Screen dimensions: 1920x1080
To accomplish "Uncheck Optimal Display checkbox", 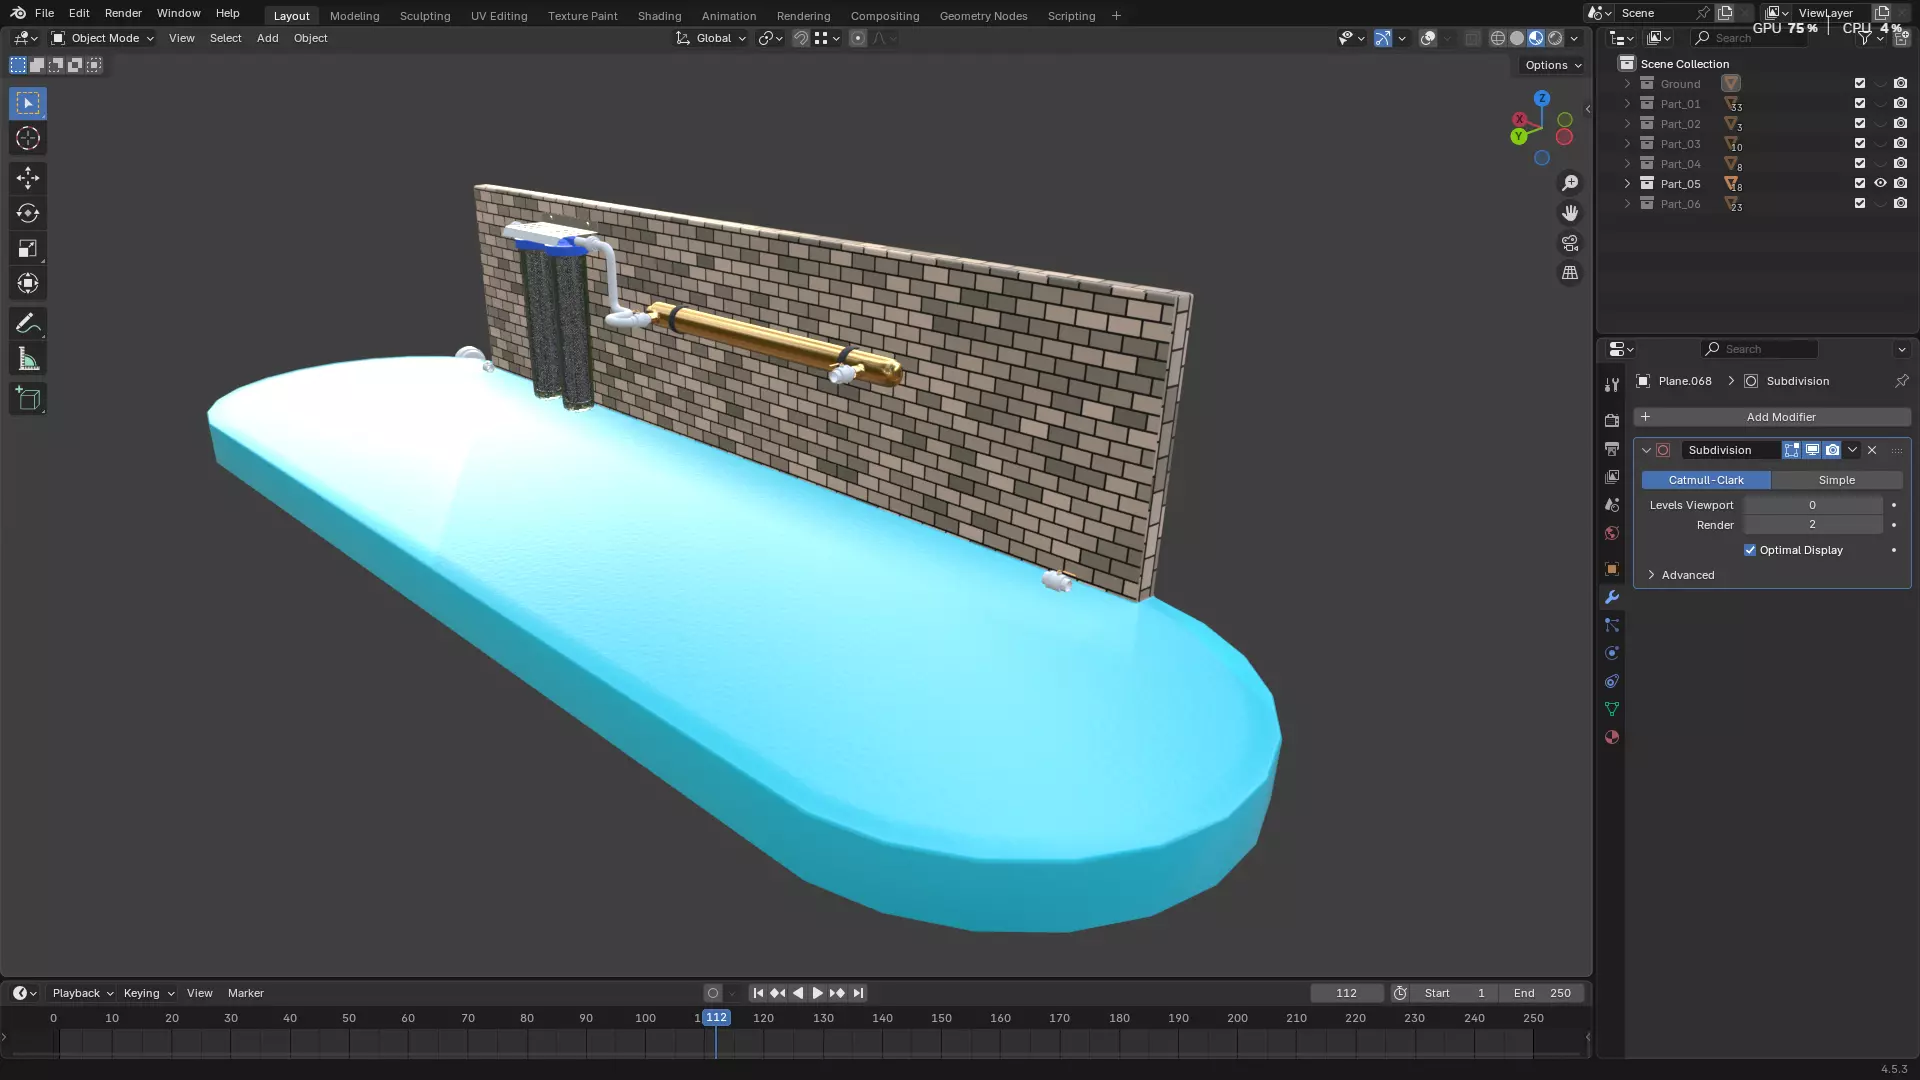I will pyautogui.click(x=1750, y=550).
